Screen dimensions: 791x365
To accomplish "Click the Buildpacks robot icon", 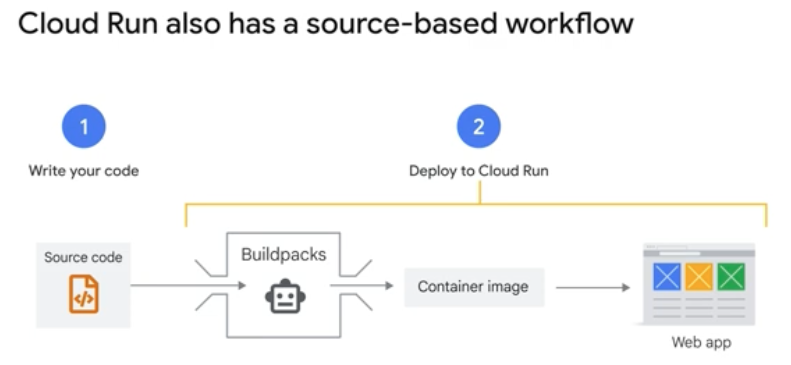I will coord(285,296).
